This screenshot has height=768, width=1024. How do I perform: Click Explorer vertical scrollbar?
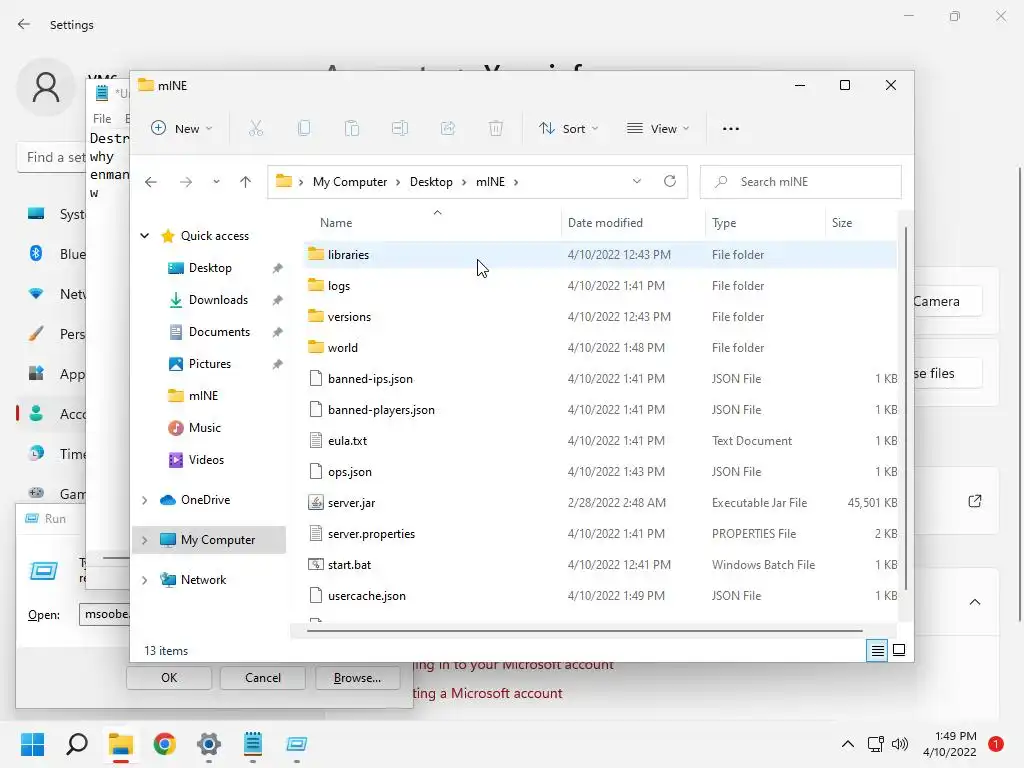click(x=905, y=408)
